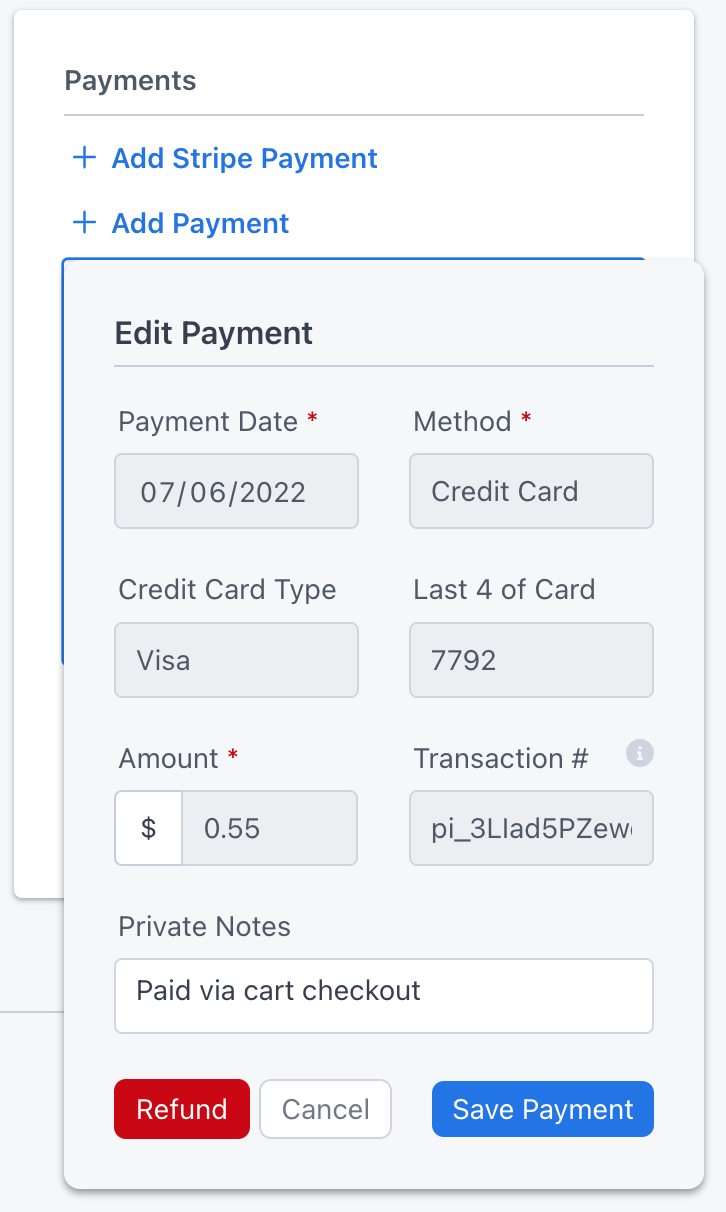The height and width of the screenshot is (1212, 726).
Task: Click the dollar sign prefix of Amount
Action: click(x=148, y=828)
